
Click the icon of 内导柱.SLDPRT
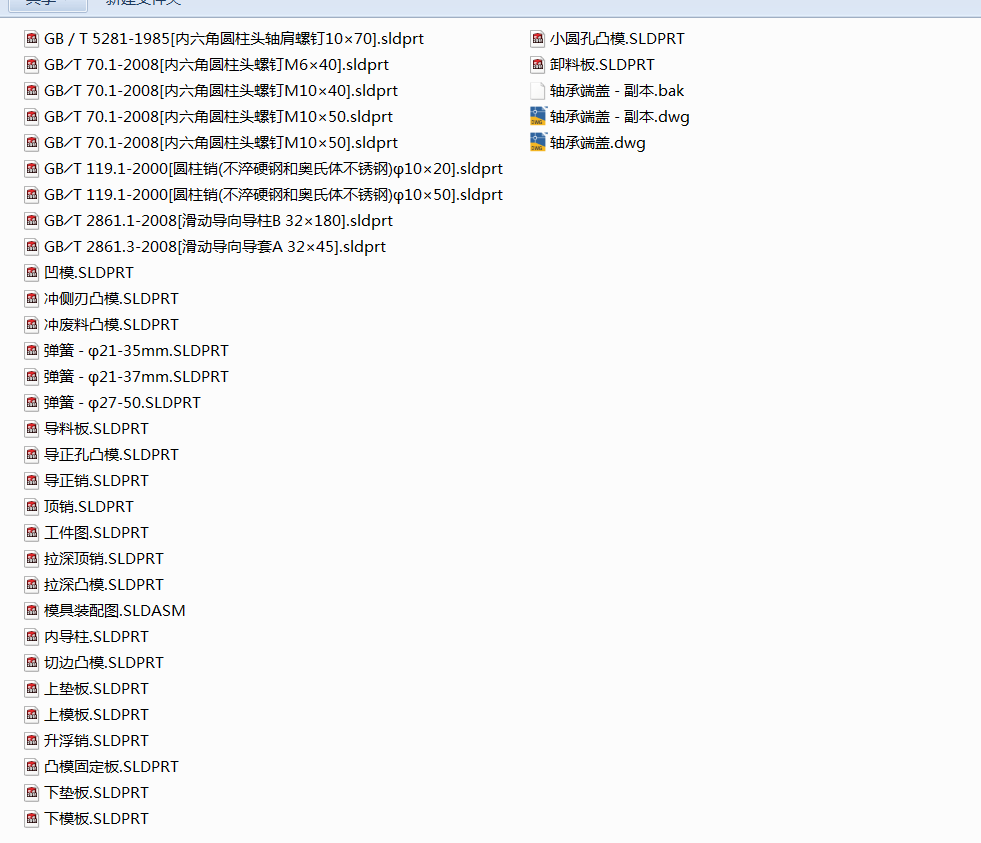[32, 637]
